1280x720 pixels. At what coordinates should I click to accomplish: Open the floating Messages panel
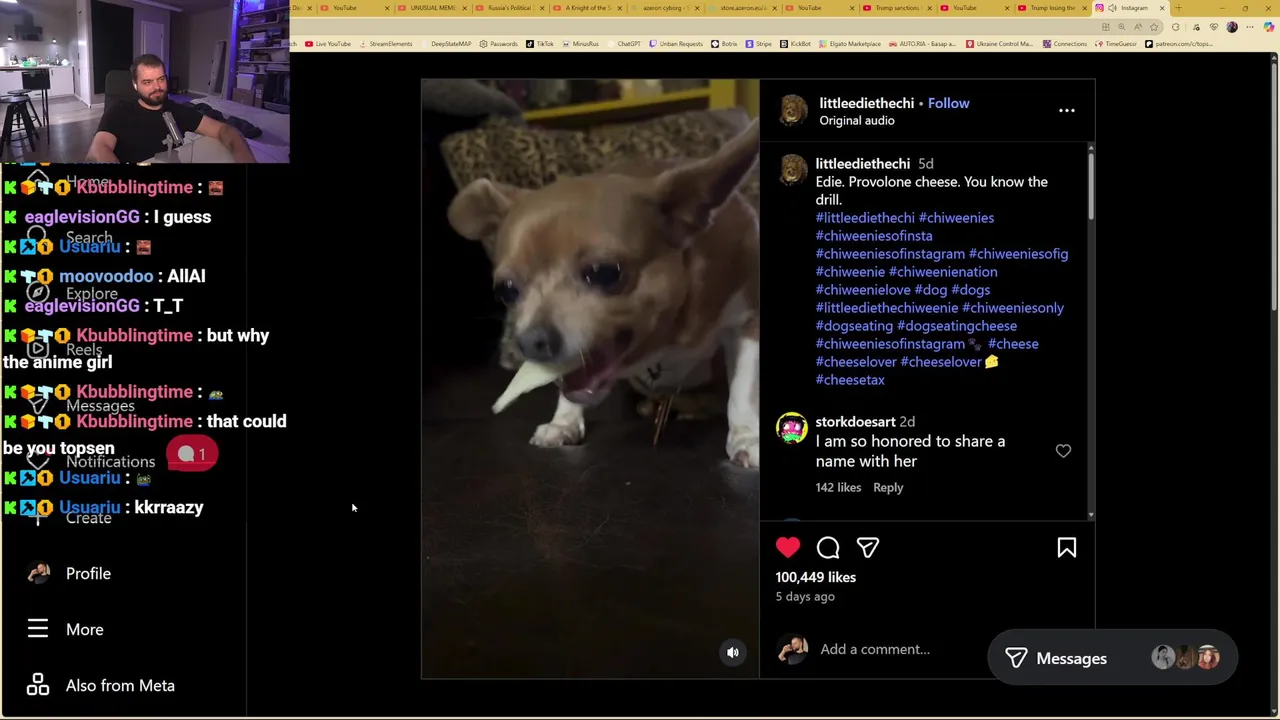click(x=1112, y=658)
